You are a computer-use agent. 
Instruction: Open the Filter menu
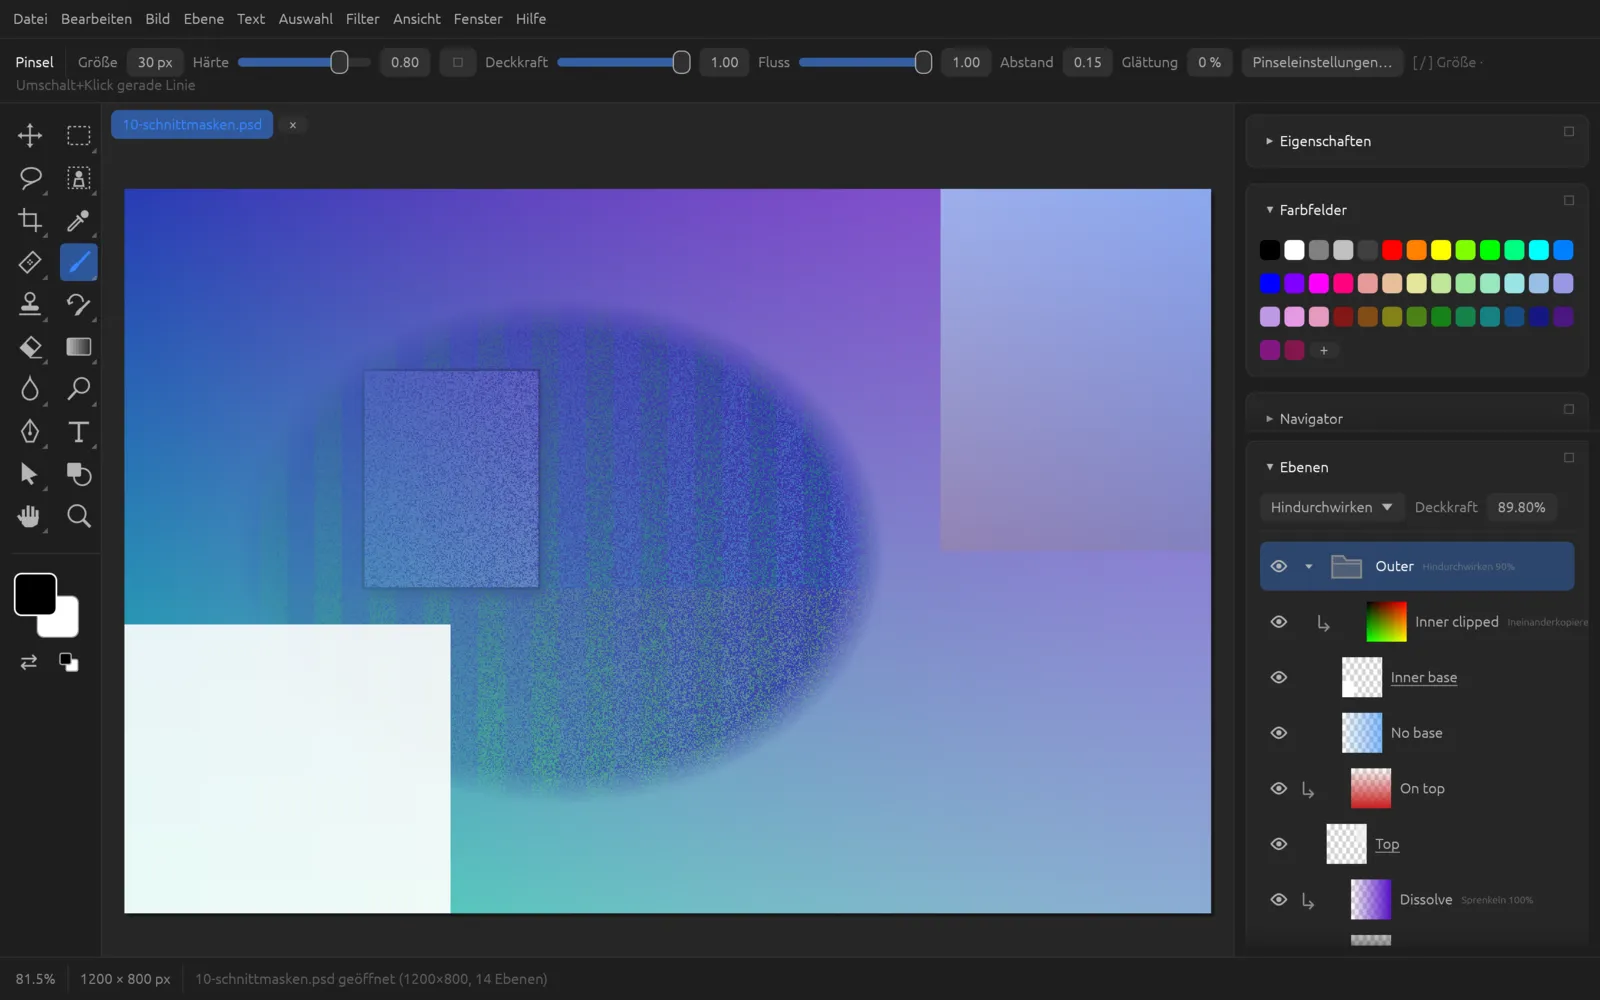coord(362,19)
